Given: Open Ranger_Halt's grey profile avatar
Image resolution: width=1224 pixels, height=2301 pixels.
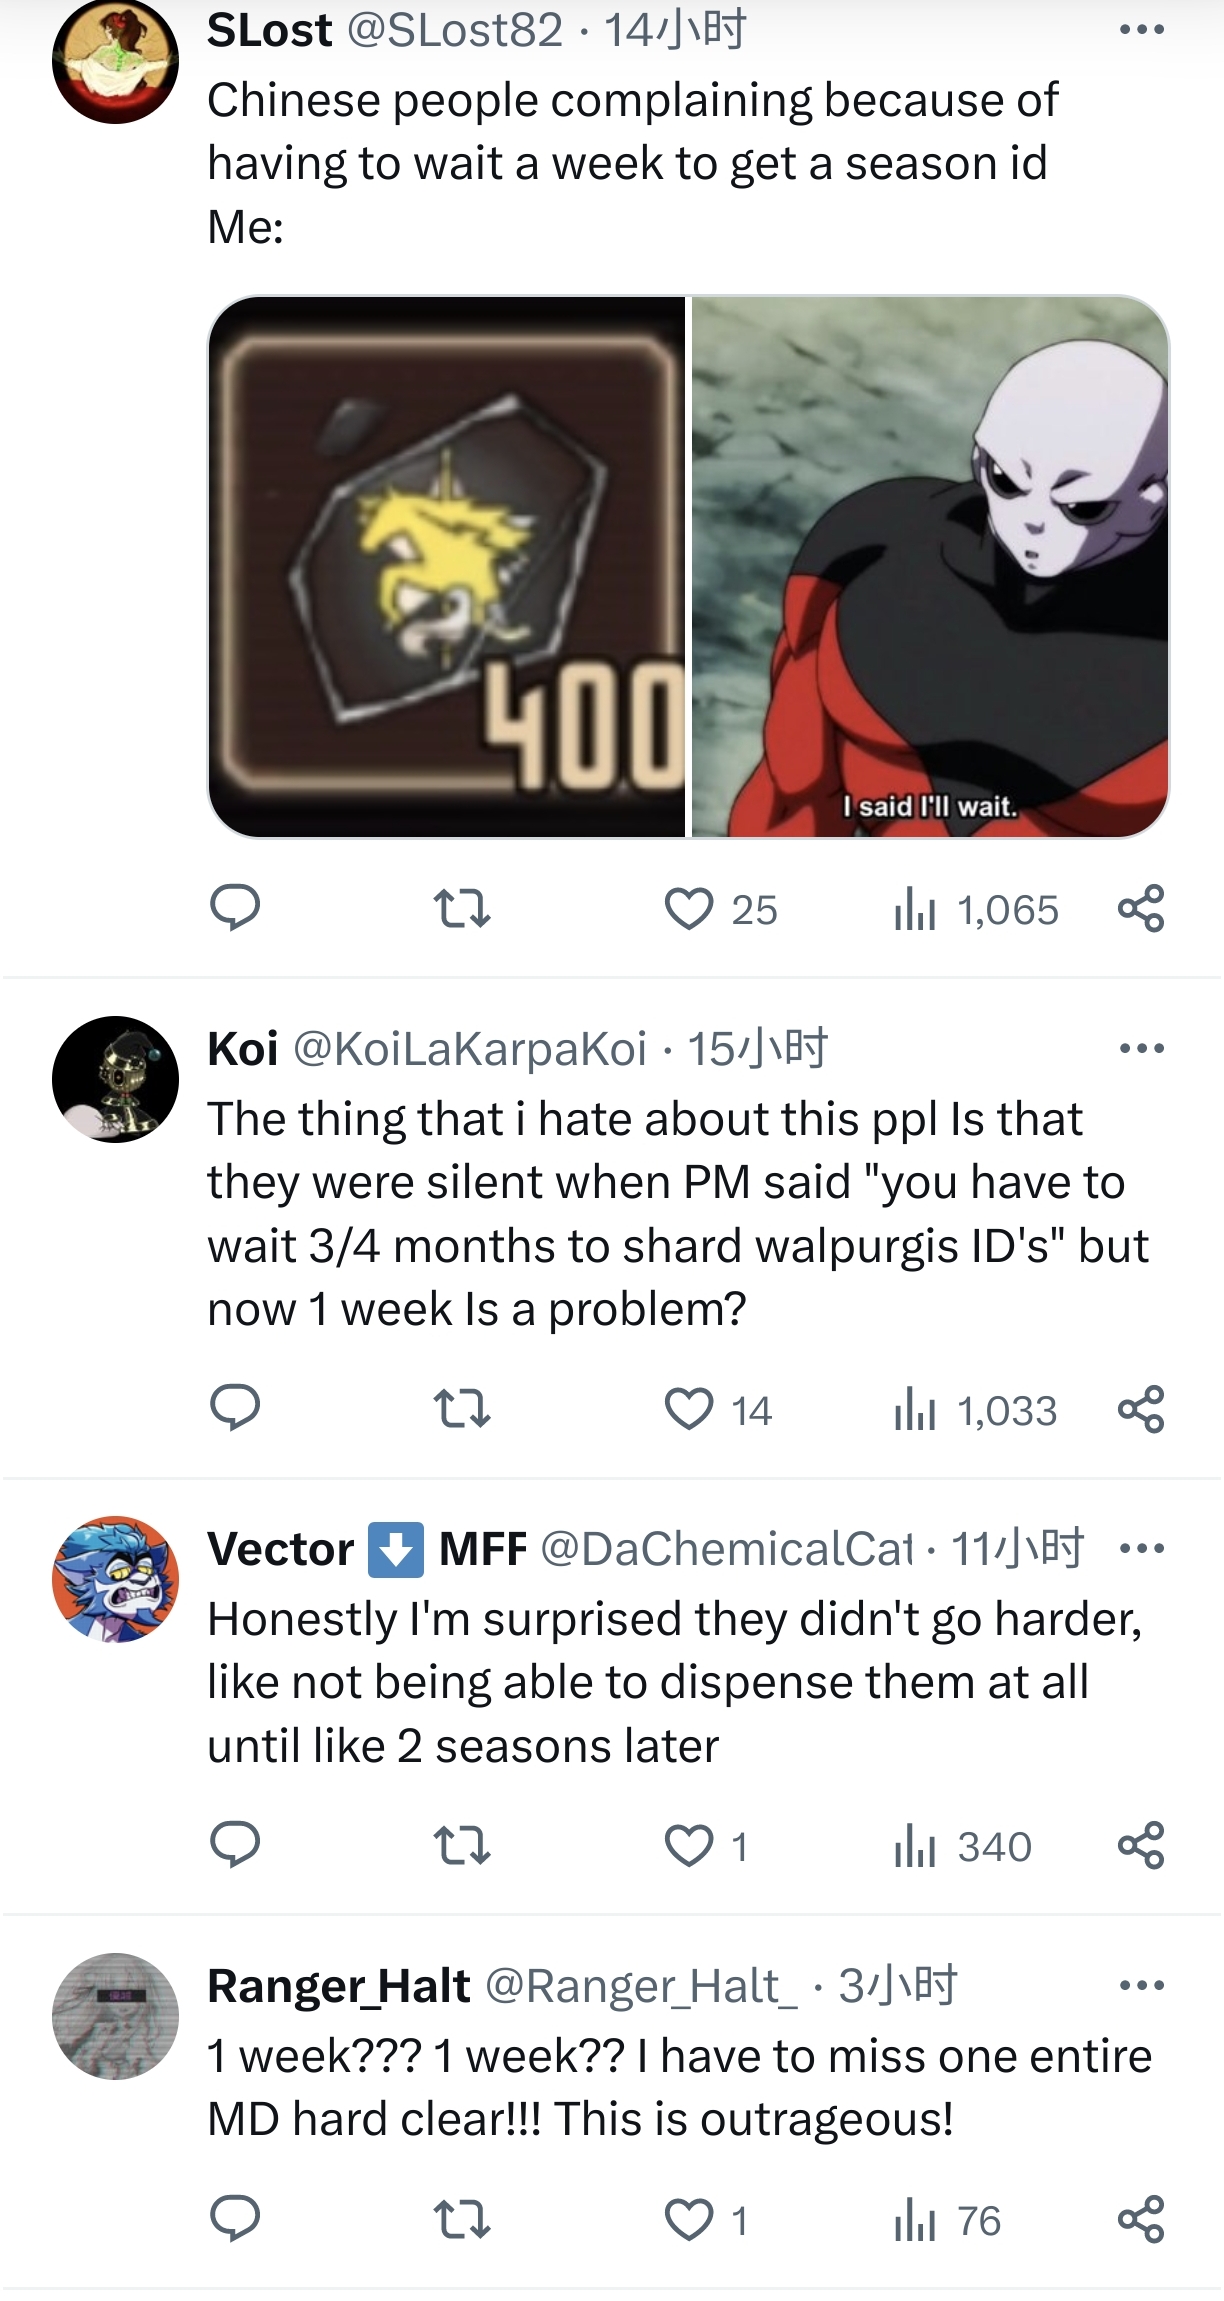Looking at the screenshot, I should point(115,2016).
